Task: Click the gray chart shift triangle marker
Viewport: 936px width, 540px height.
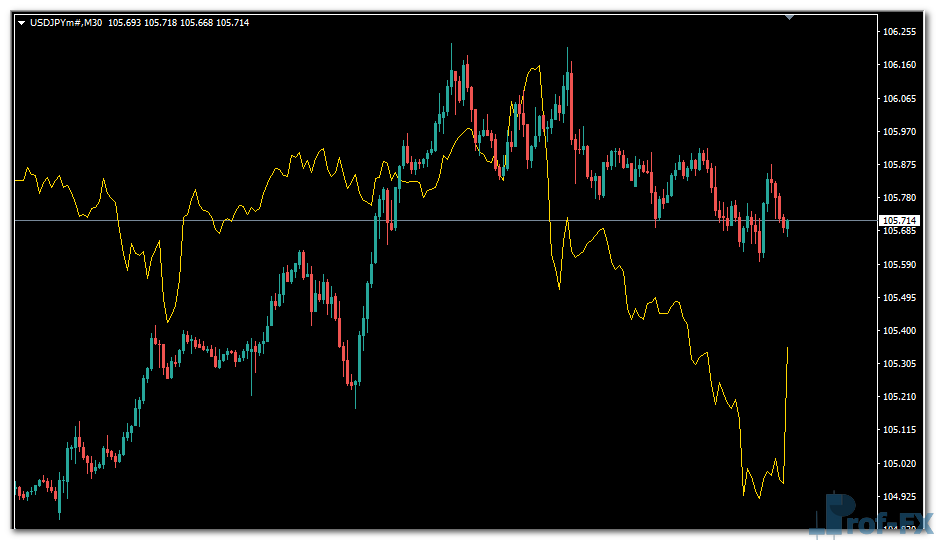Action: pyautogui.click(x=790, y=17)
